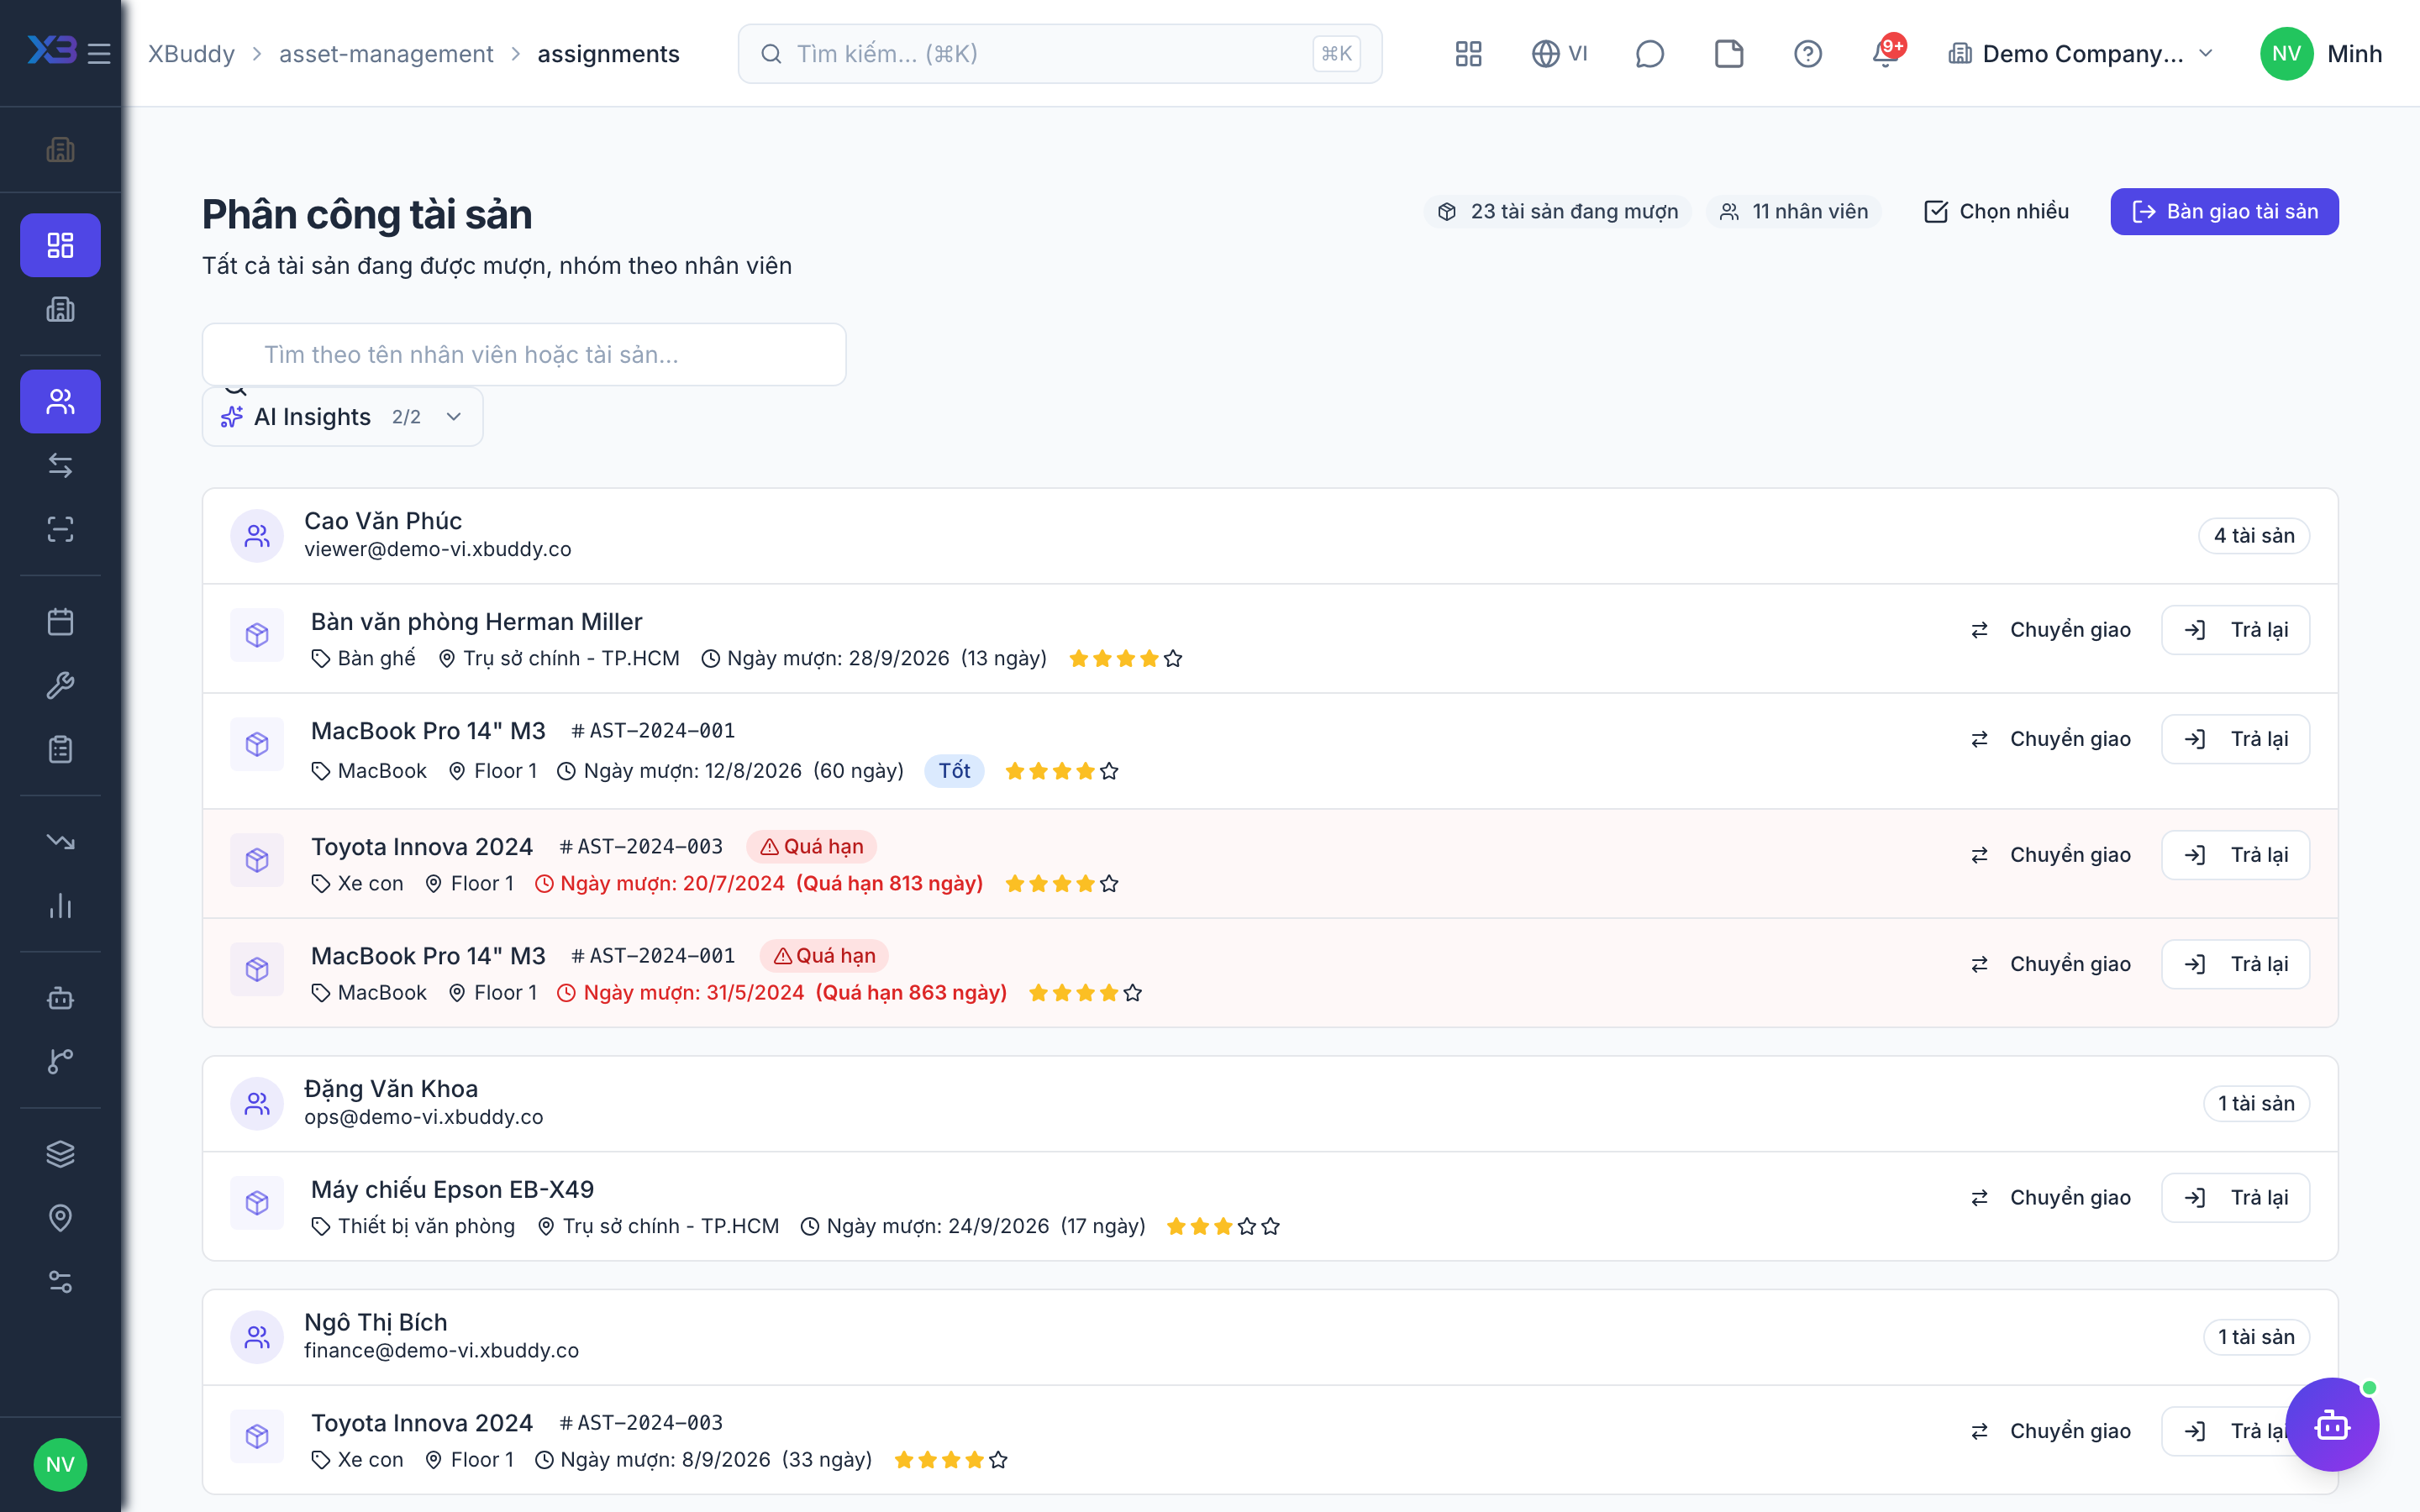This screenshot has width=2420, height=1512.
Task: Expand the AI Insights 2/2 panel
Action: tap(342, 417)
